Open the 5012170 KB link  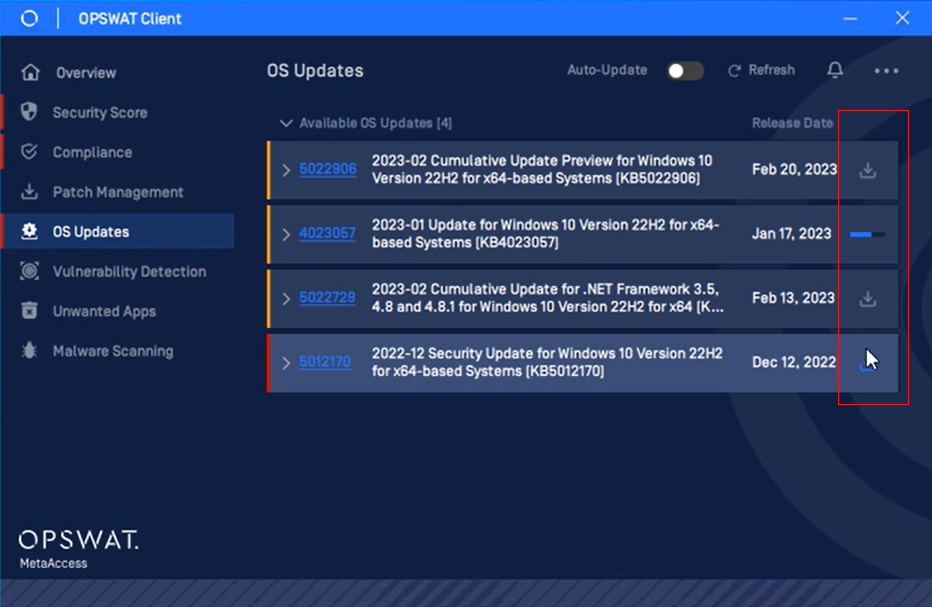pyautogui.click(x=325, y=362)
